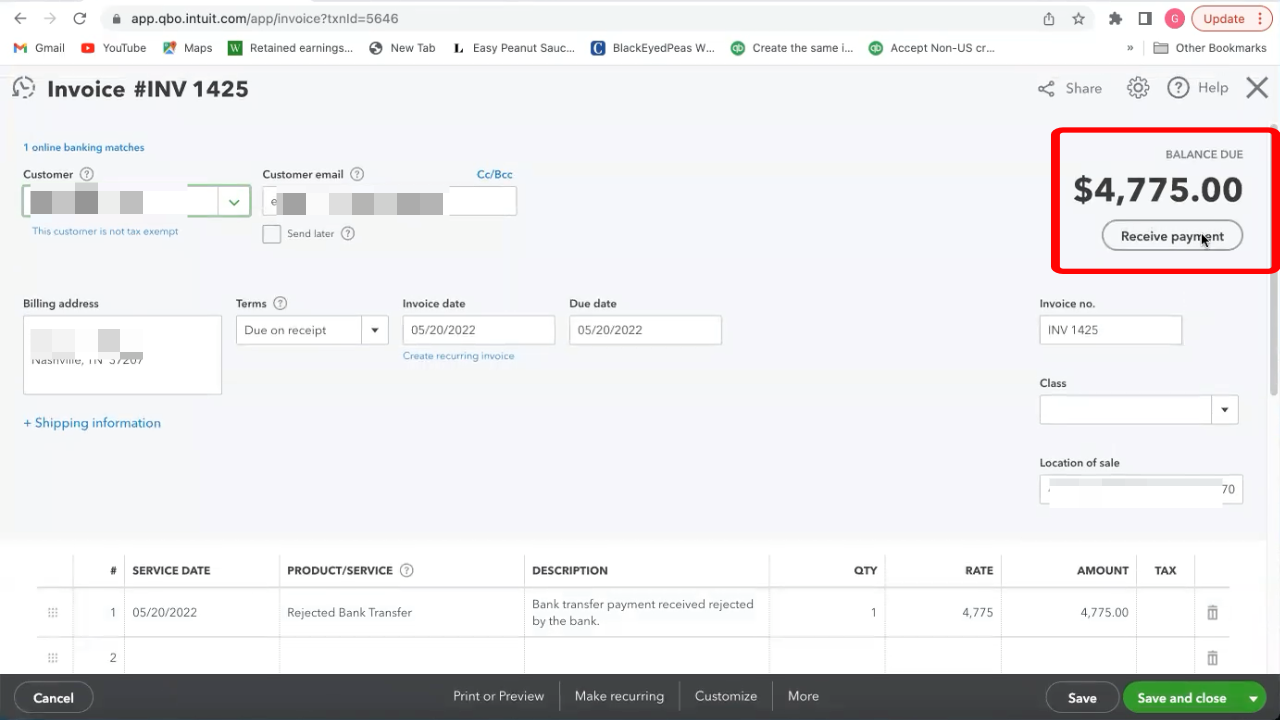Click the Receive payment button
The height and width of the screenshot is (720, 1280).
pyautogui.click(x=1172, y=236)
